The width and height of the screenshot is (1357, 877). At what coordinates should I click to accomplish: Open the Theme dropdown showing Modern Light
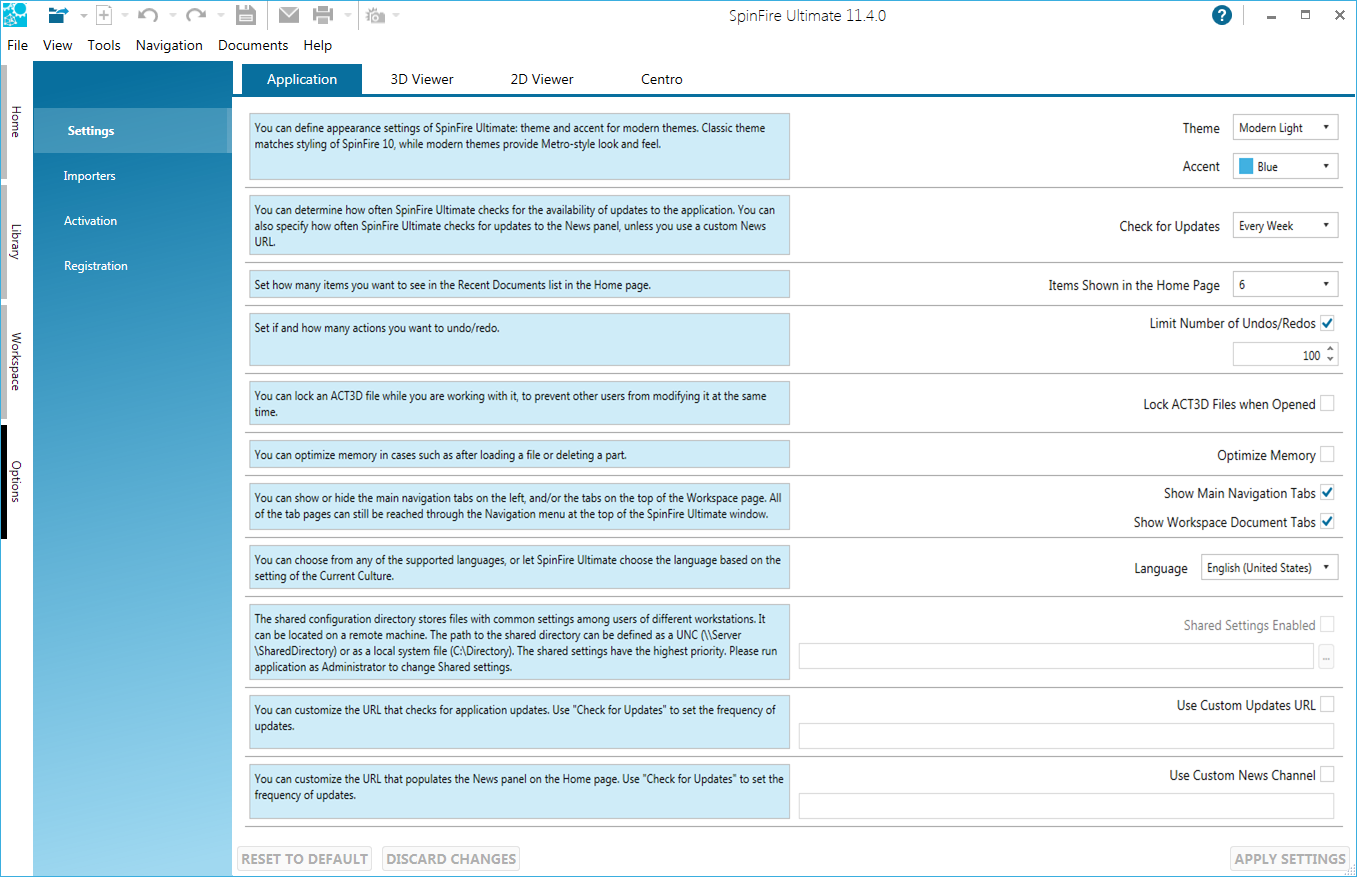(x=1285, y=128)
